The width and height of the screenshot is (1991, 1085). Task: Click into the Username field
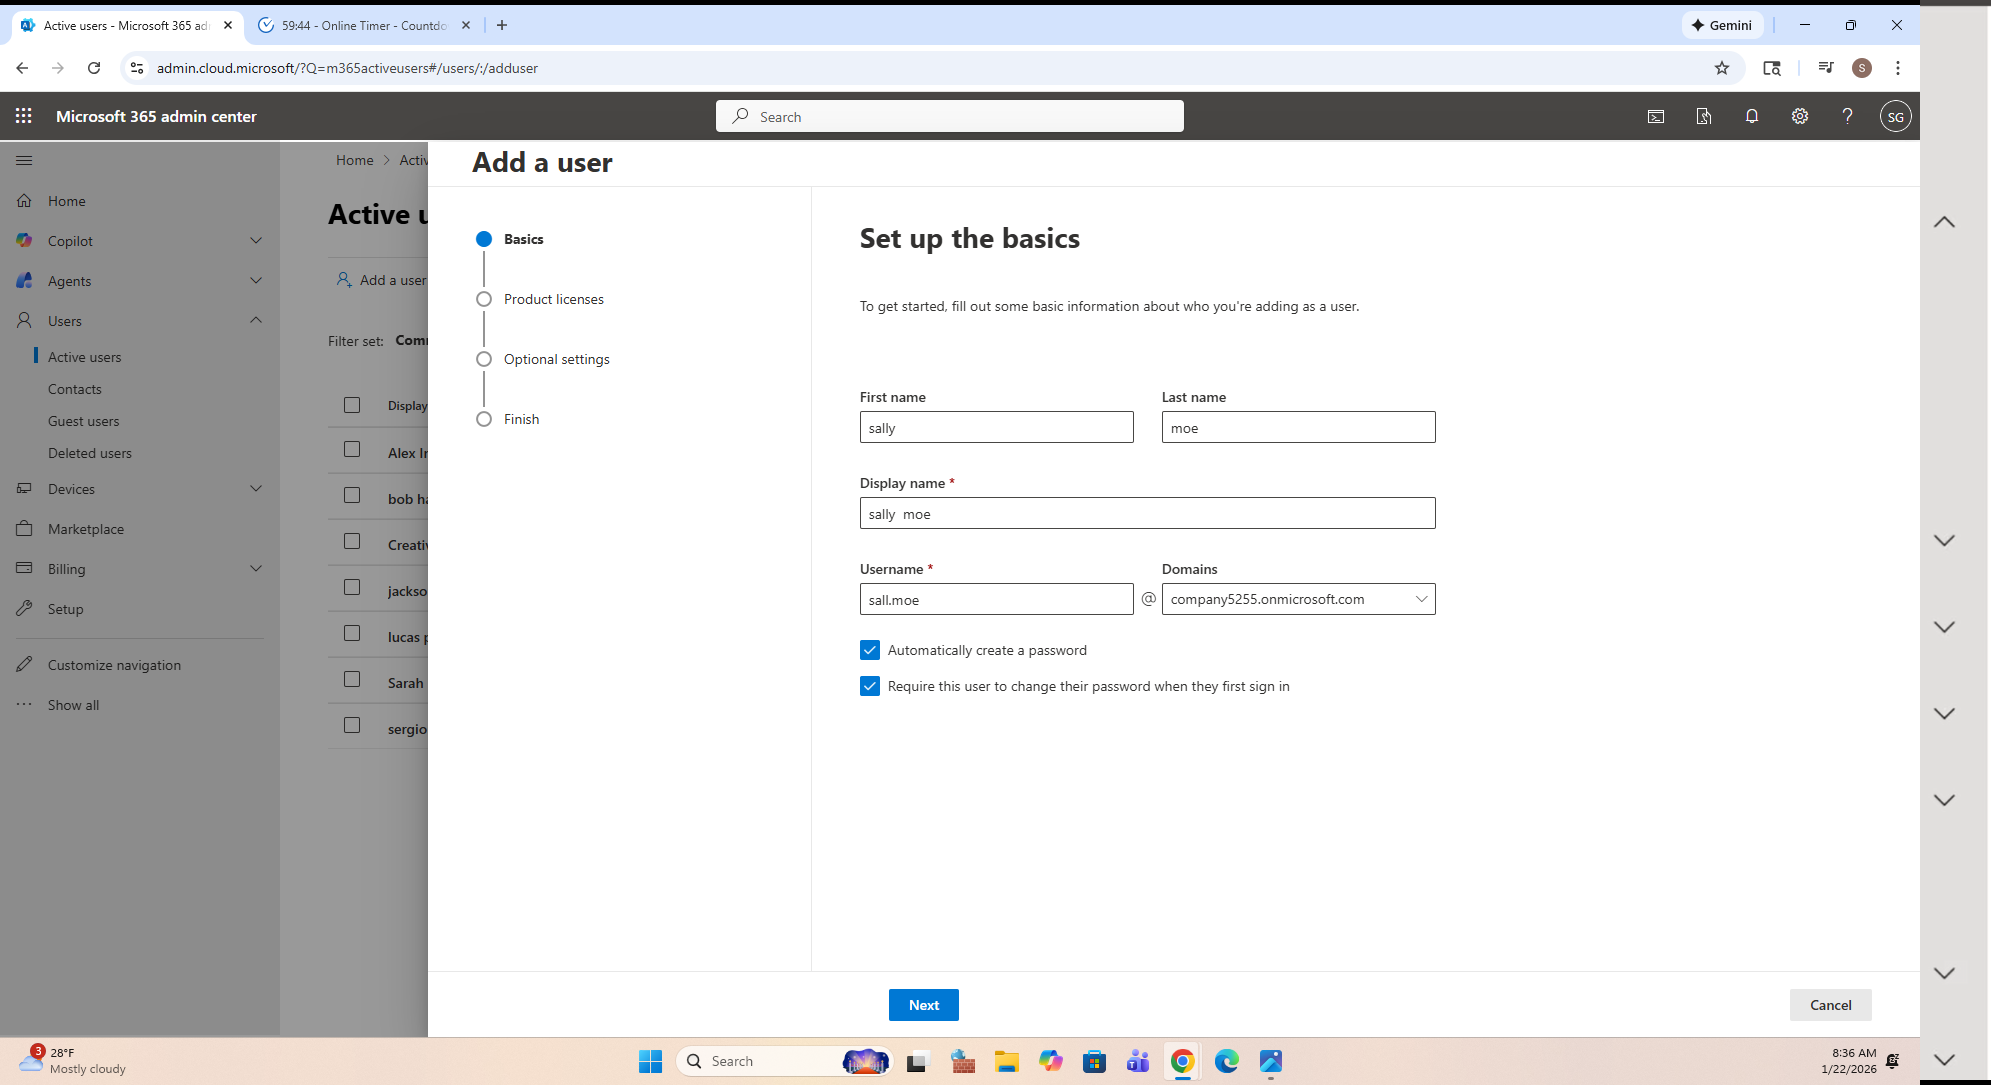pos(996,599)
